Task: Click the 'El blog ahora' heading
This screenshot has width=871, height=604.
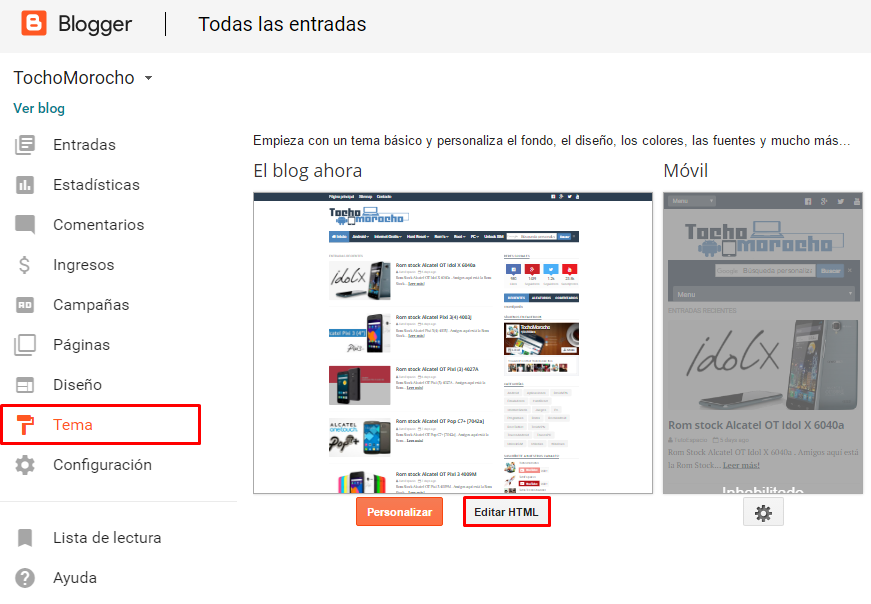Action: coord(307,171)
